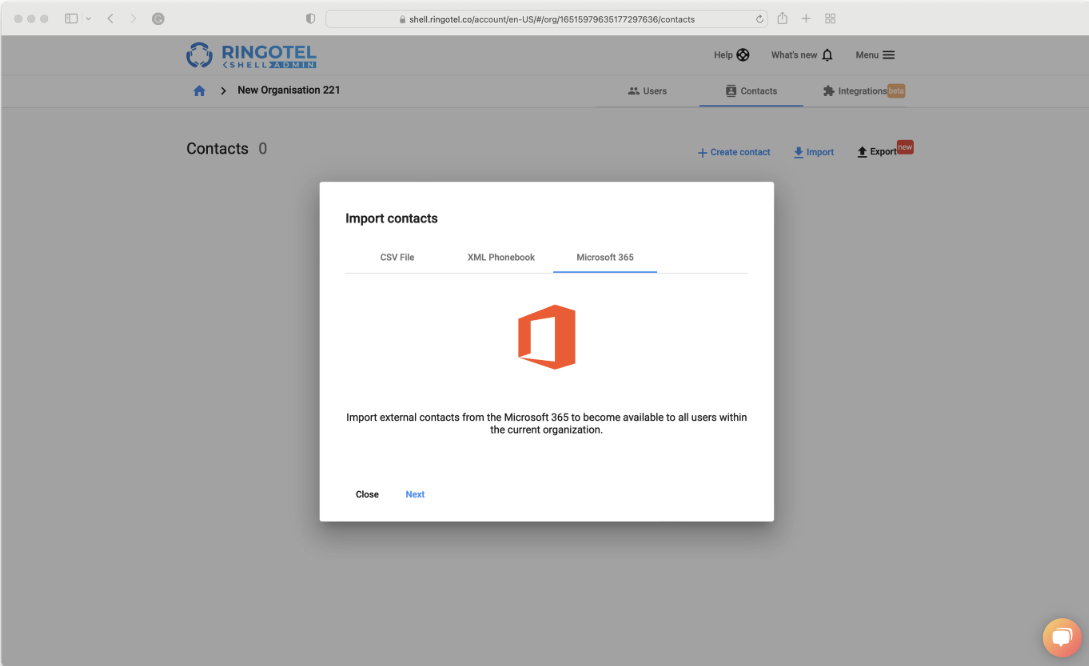
Task: Switch to the Contacts tab
Action: click(x=751, y=91)
